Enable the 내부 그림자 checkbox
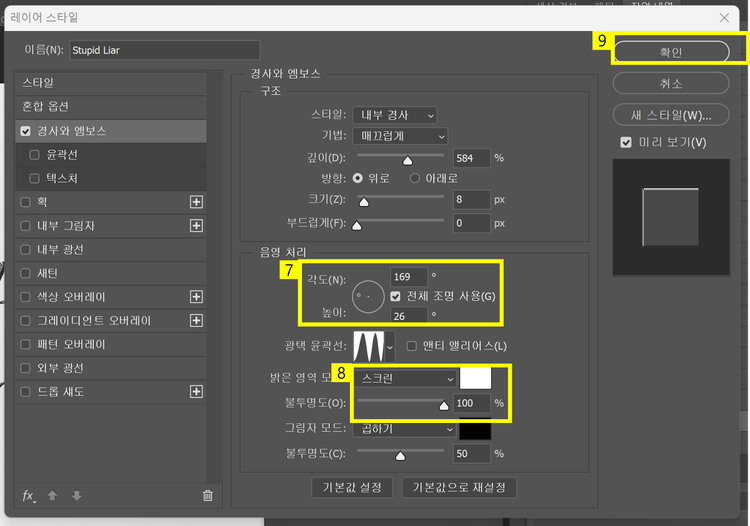 pos(25,226)
